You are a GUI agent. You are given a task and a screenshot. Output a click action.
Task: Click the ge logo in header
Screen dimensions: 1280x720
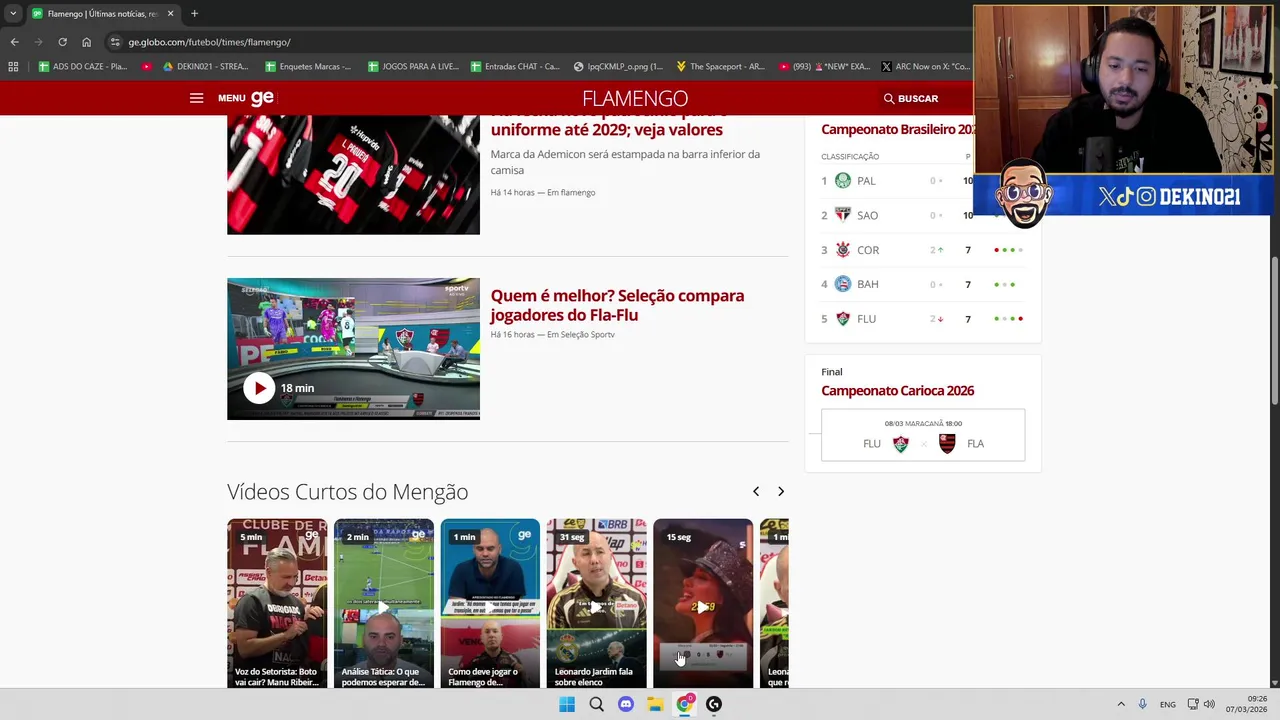(x=262, y=98)
